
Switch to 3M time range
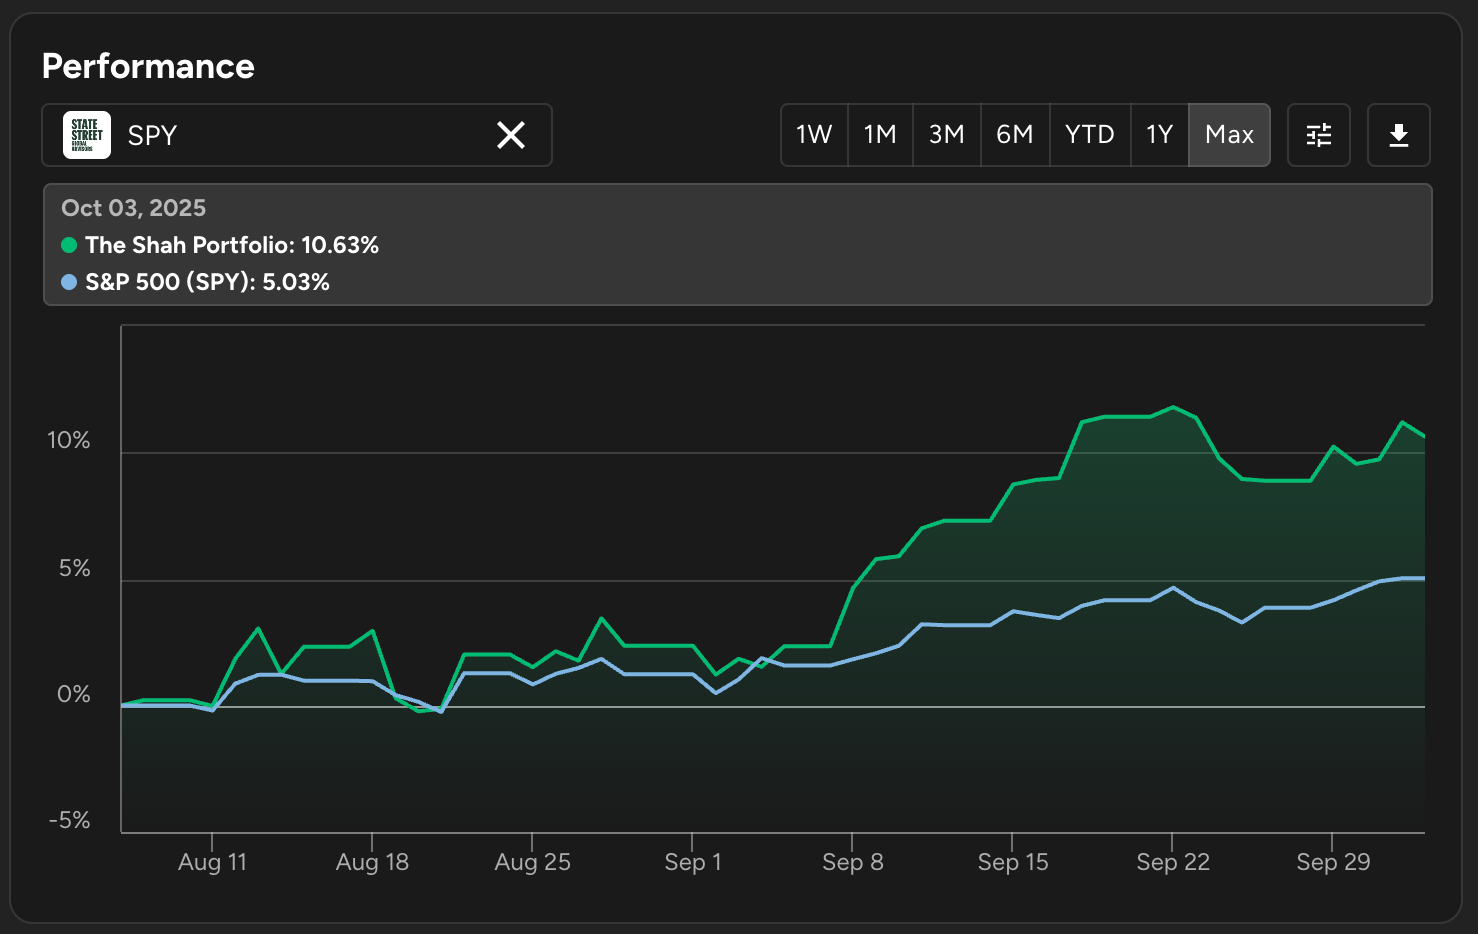947,135
